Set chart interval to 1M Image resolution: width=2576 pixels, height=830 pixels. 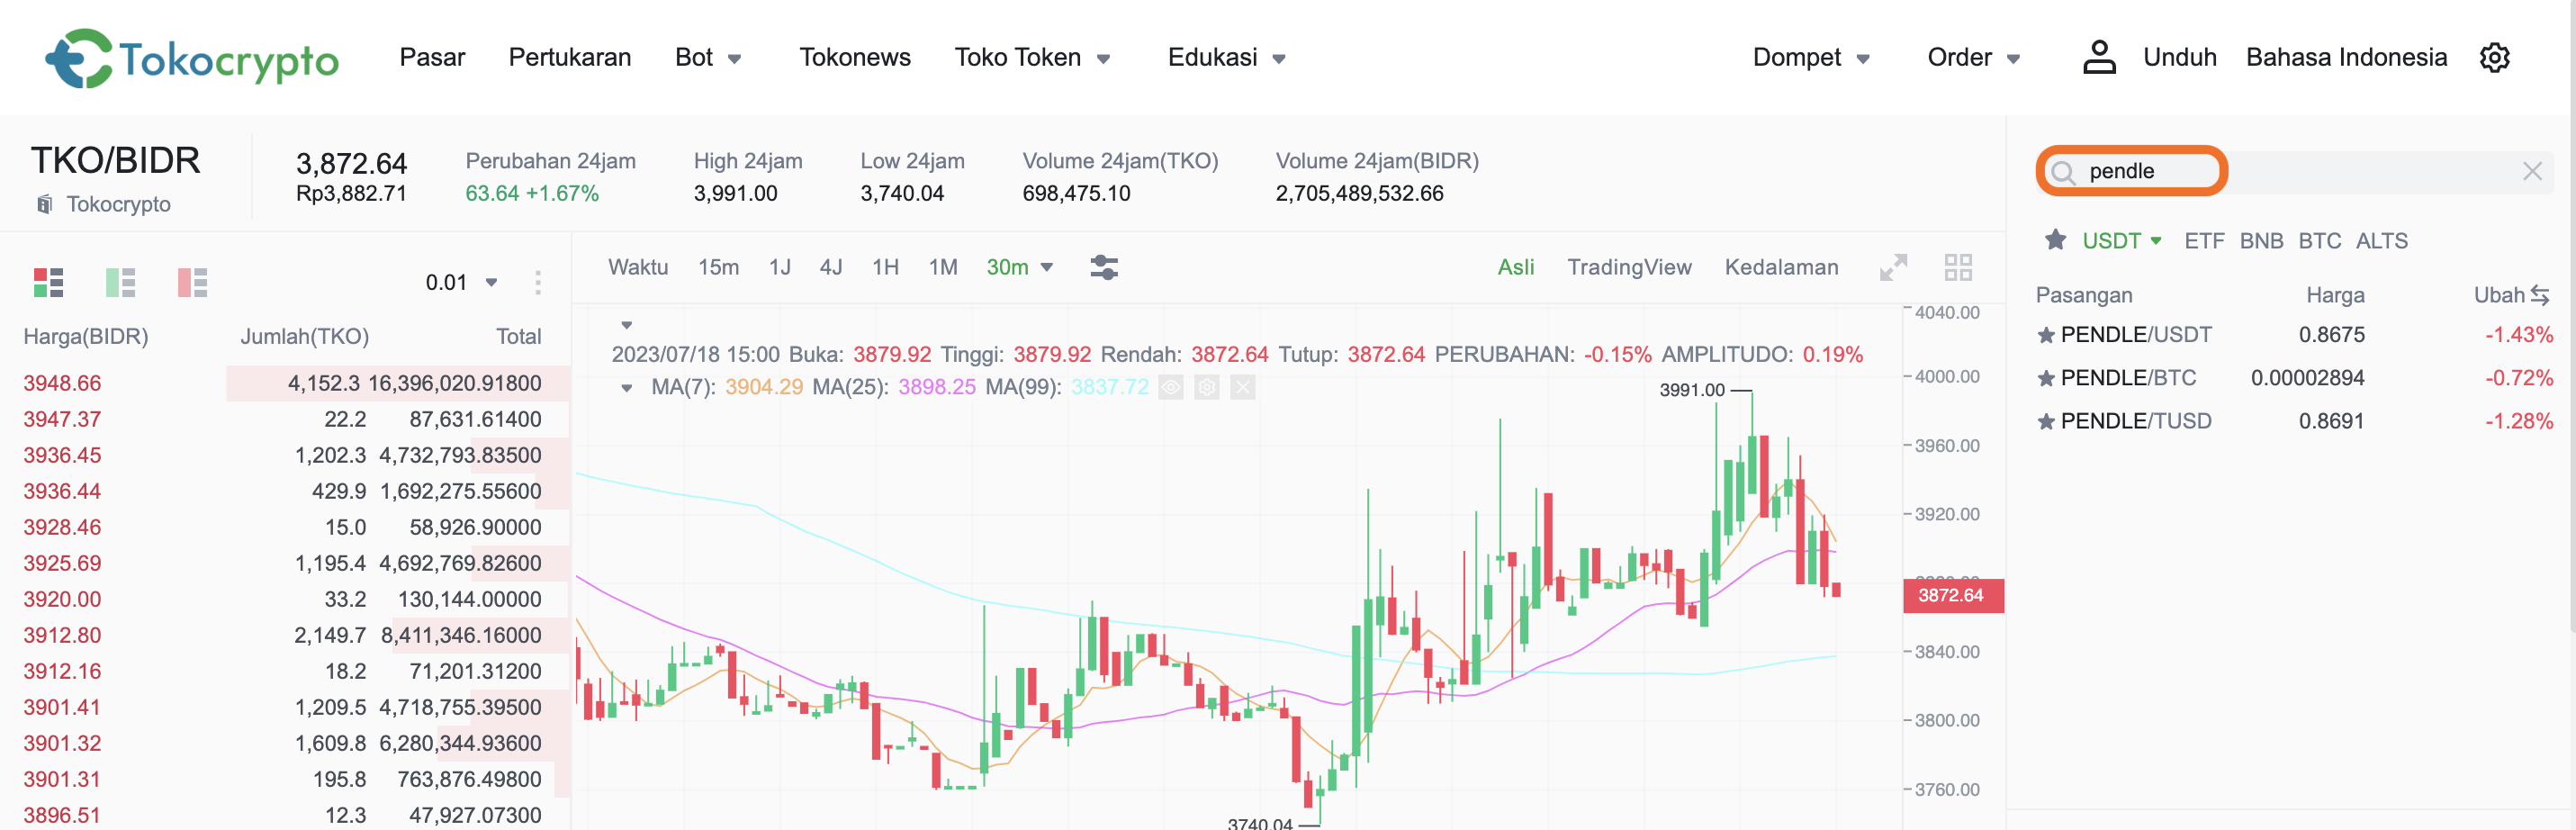click(942, 267)
